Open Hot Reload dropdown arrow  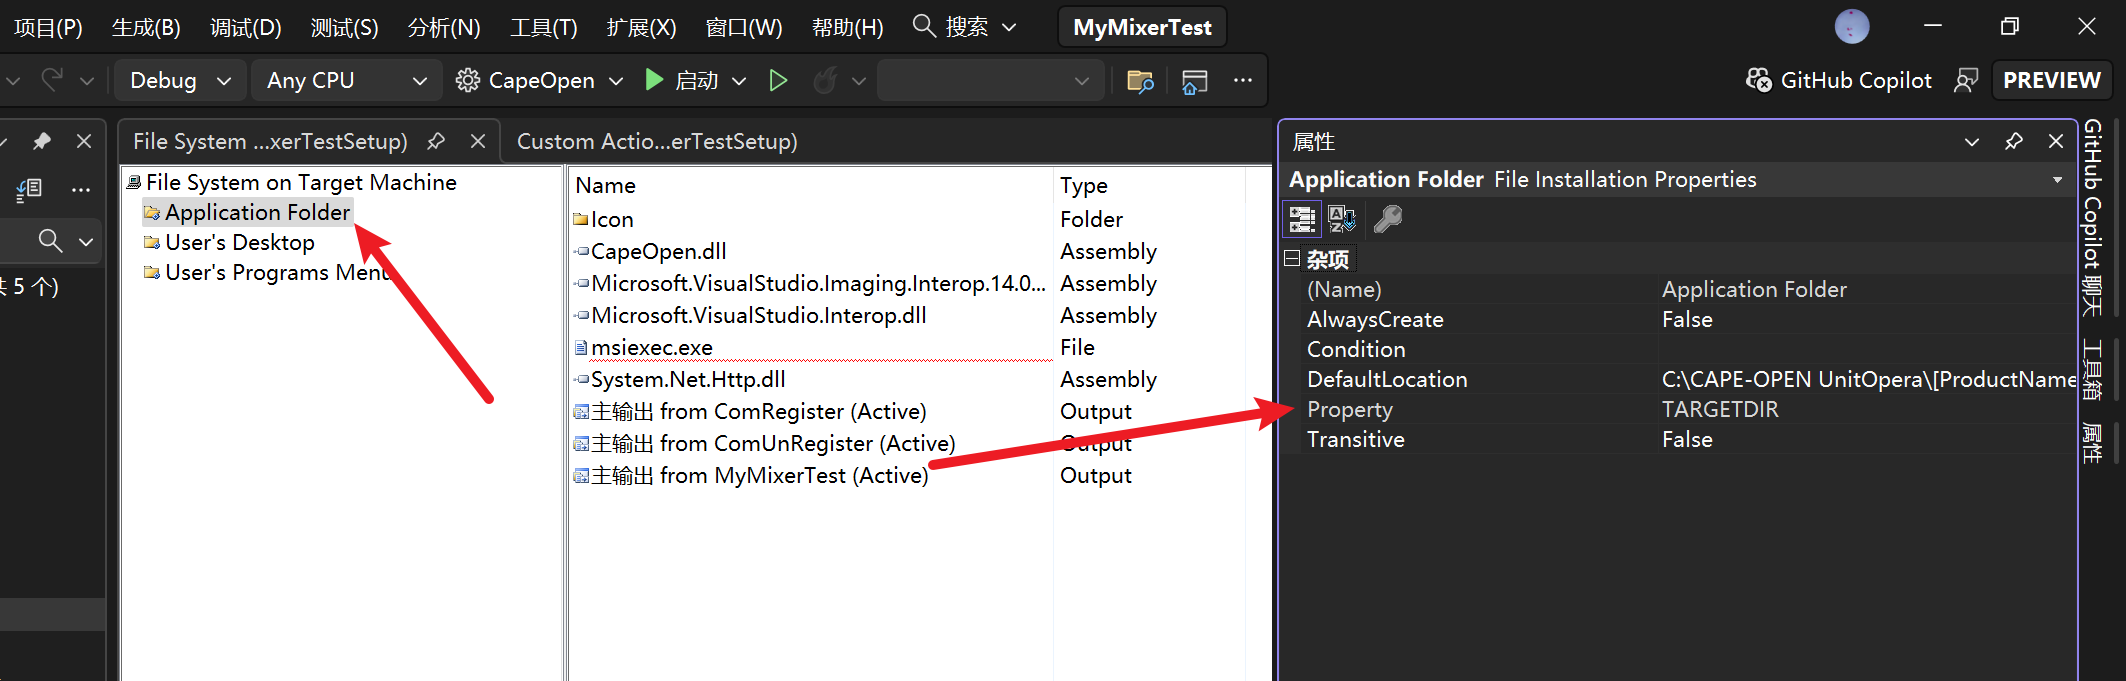(858, 81)
